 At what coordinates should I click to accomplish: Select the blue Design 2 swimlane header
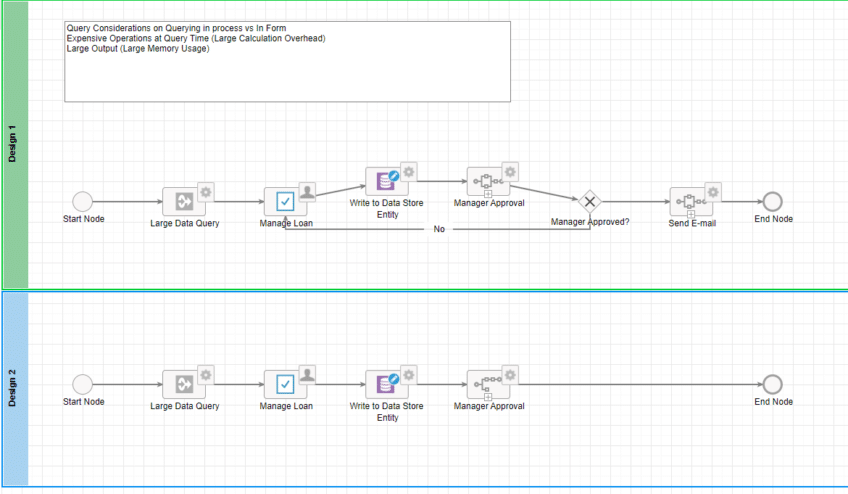(x=15, y=388)
